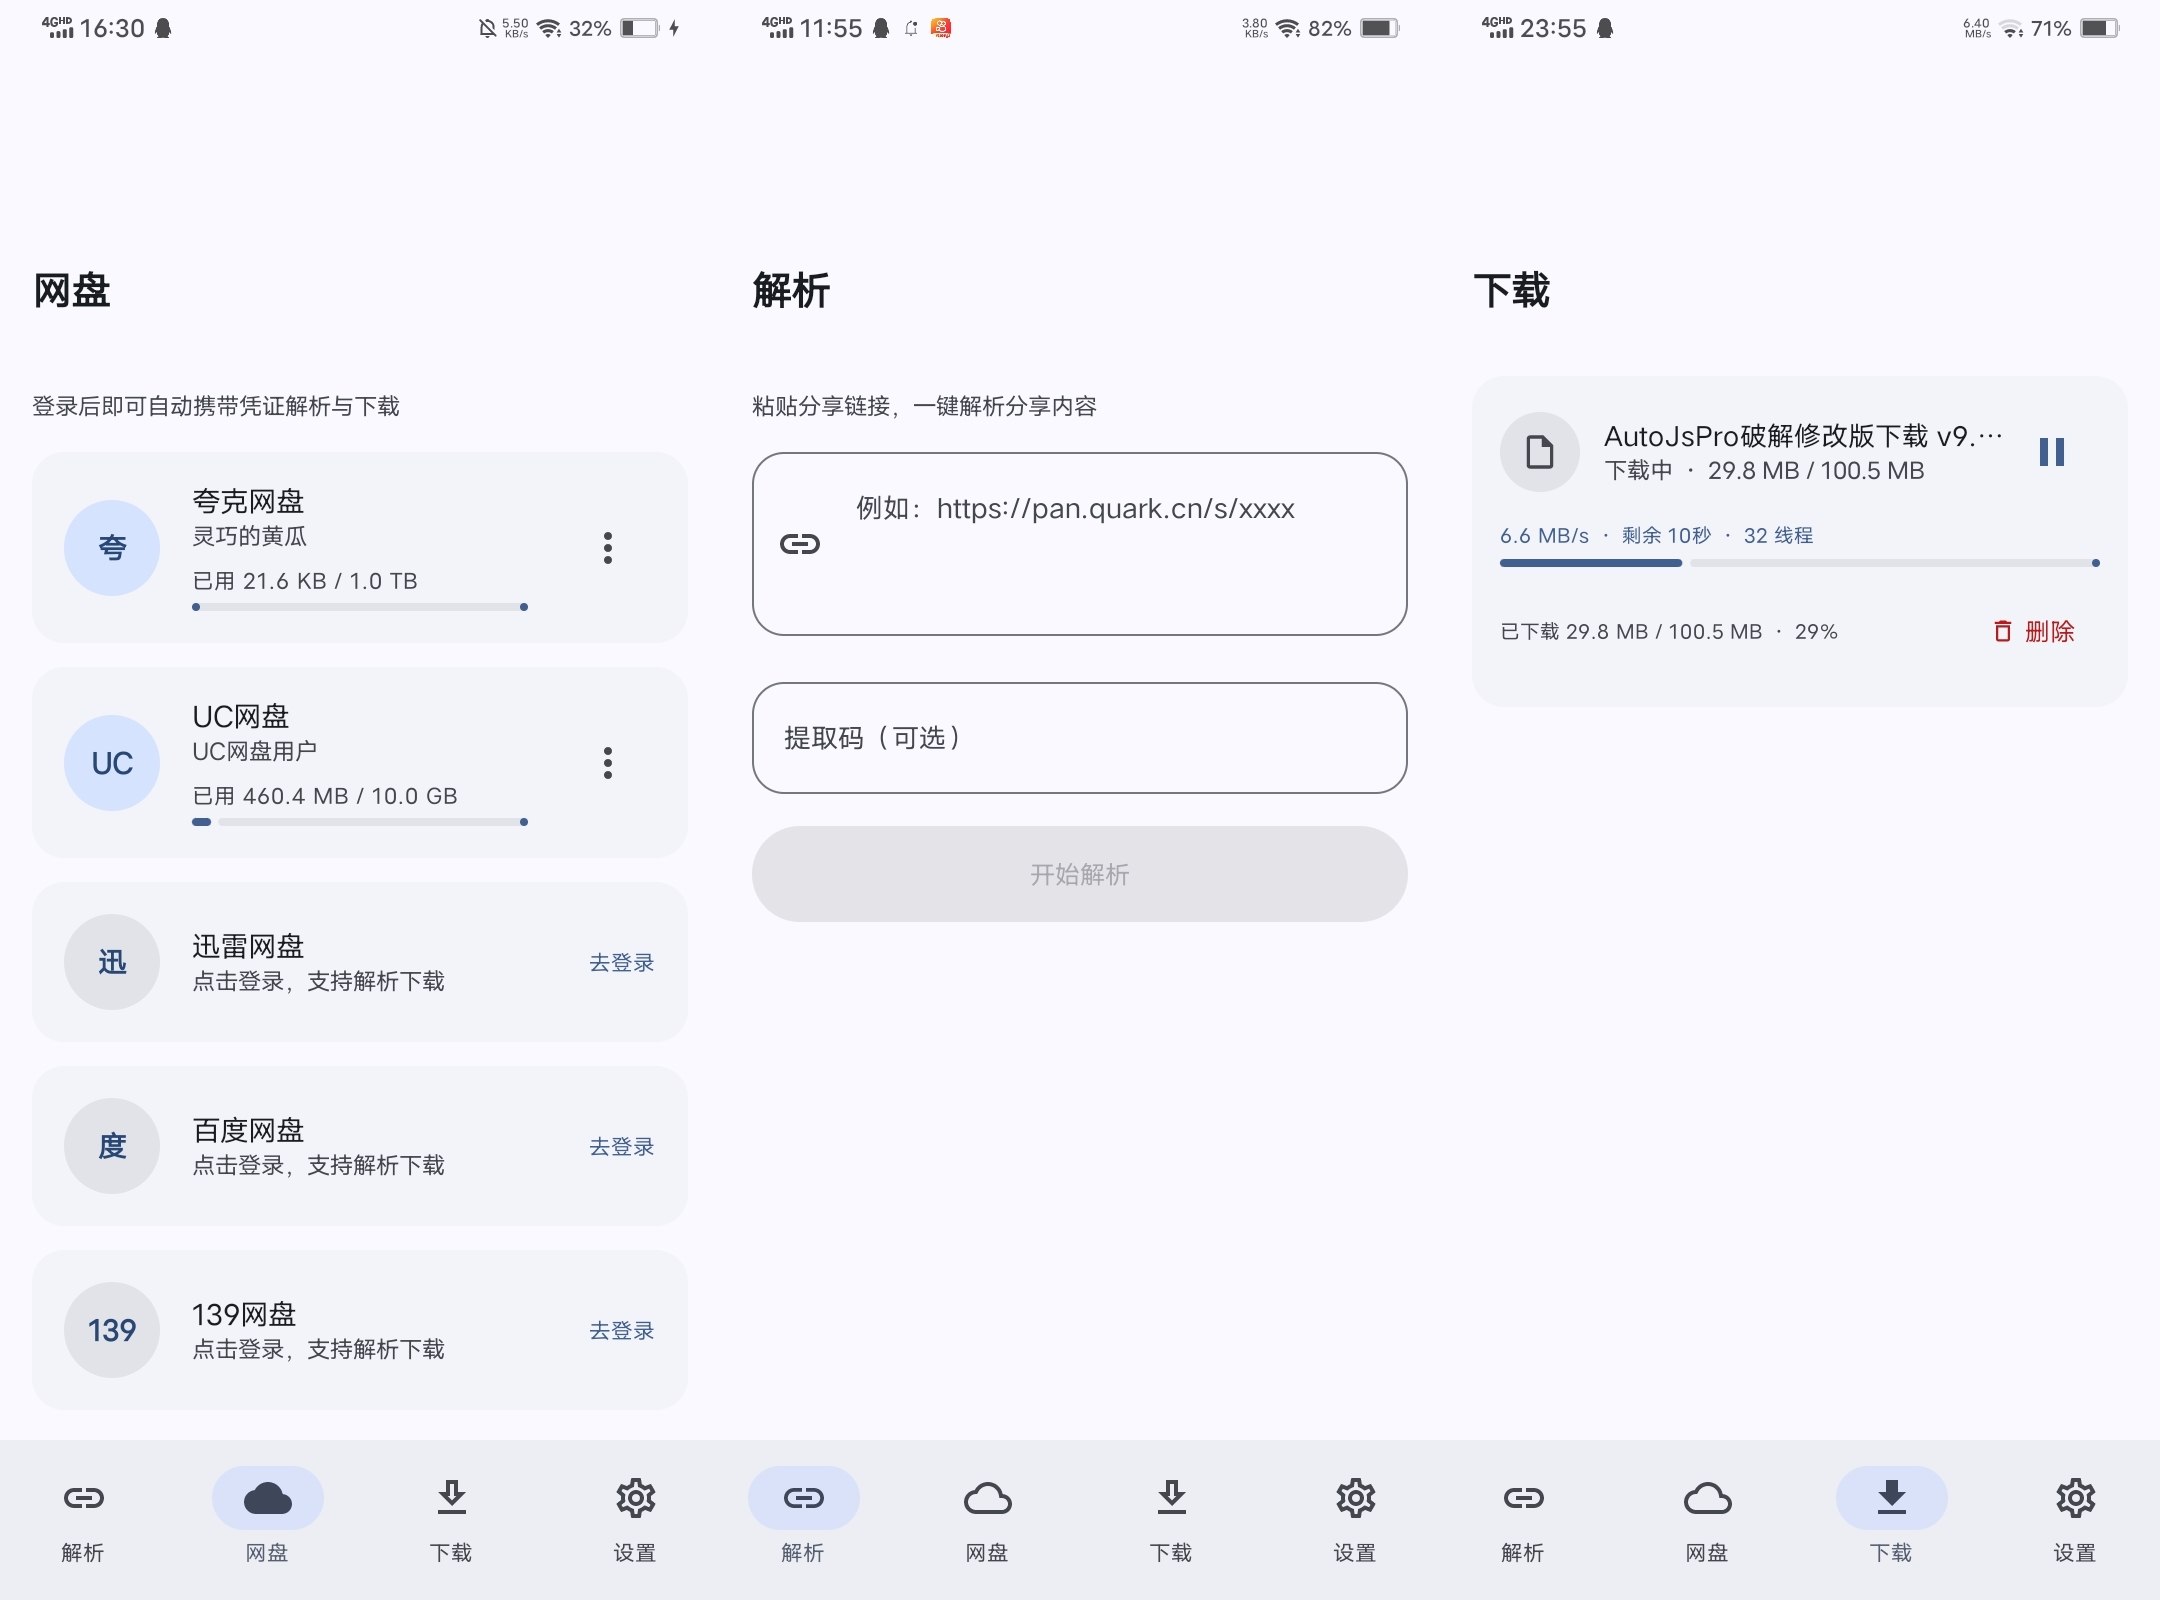Click the file icon of AutoJsPro download

pyautogui.click(x=1540, y=452)
